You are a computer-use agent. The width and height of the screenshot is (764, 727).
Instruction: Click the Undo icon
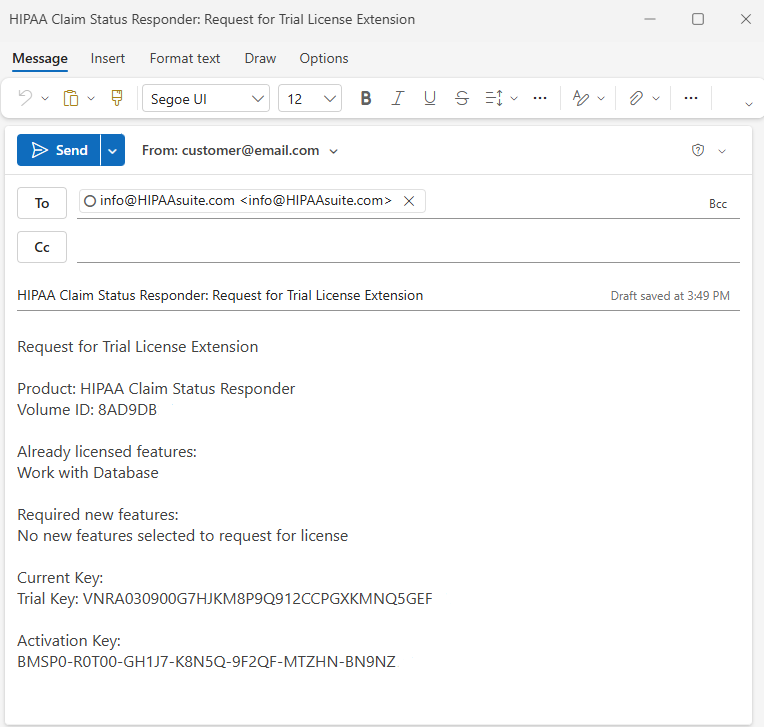click(25, 98)
